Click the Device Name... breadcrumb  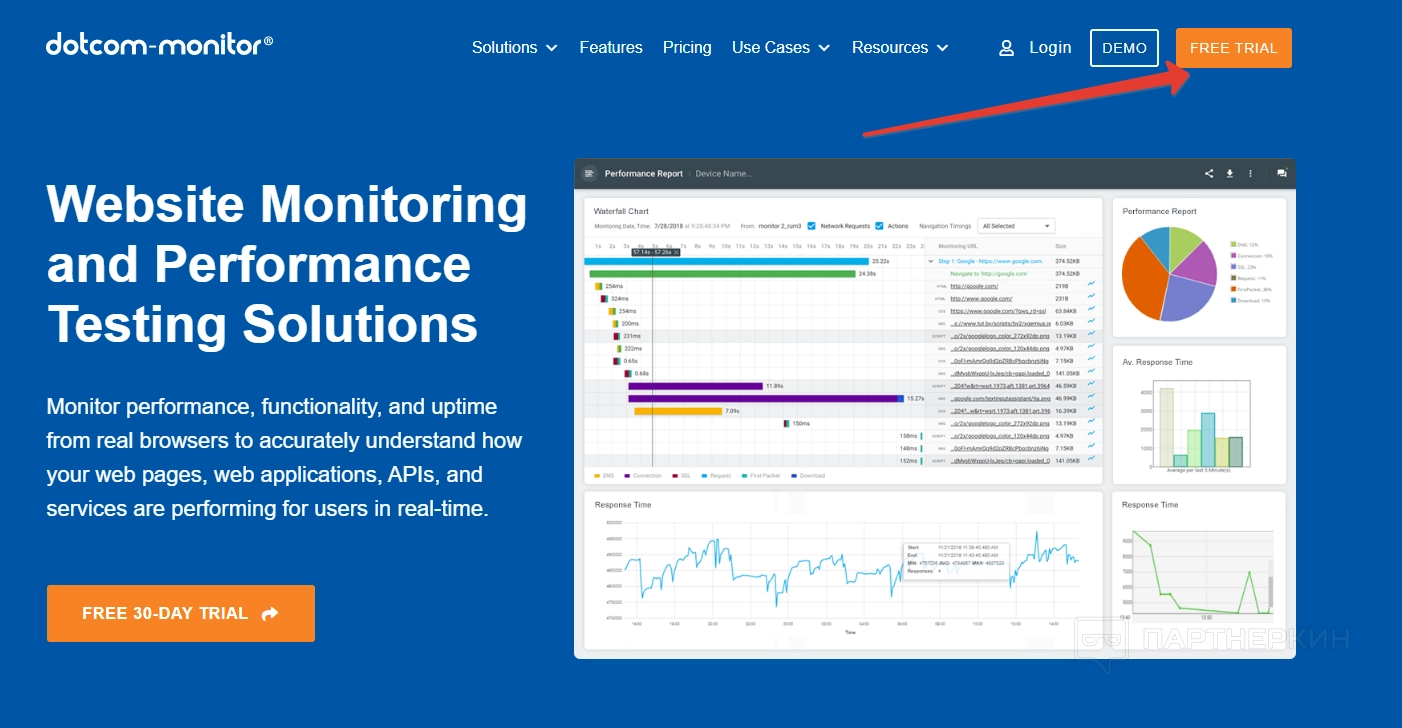coord(723,174)
